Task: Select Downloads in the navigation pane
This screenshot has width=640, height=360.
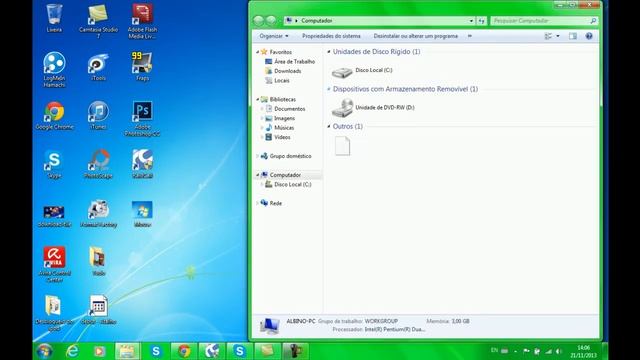Action: point(283,71)
